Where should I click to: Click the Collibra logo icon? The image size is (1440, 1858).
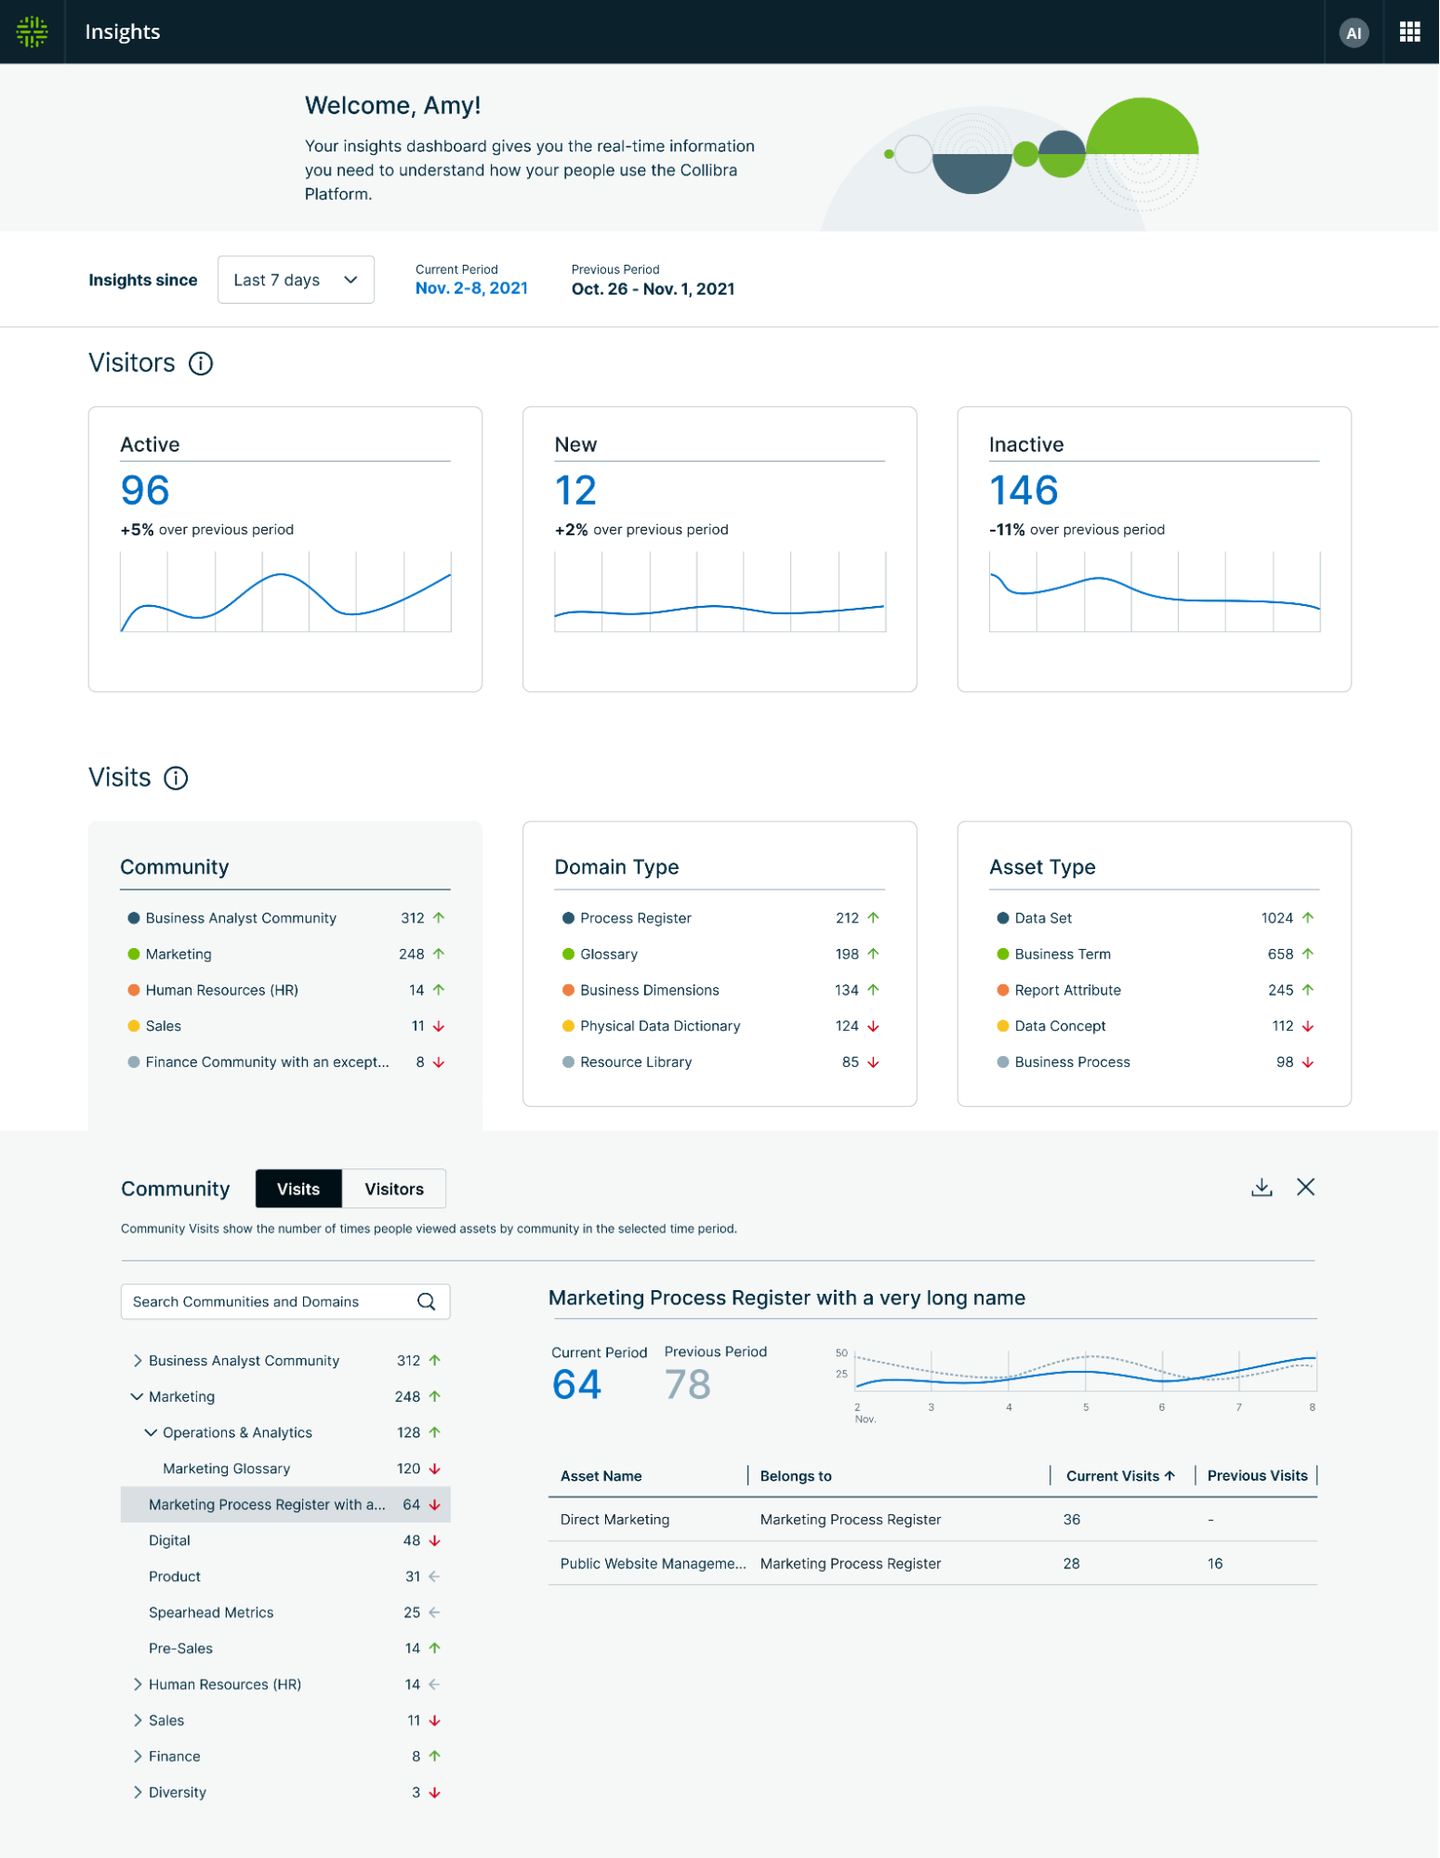tap(32, 32)
